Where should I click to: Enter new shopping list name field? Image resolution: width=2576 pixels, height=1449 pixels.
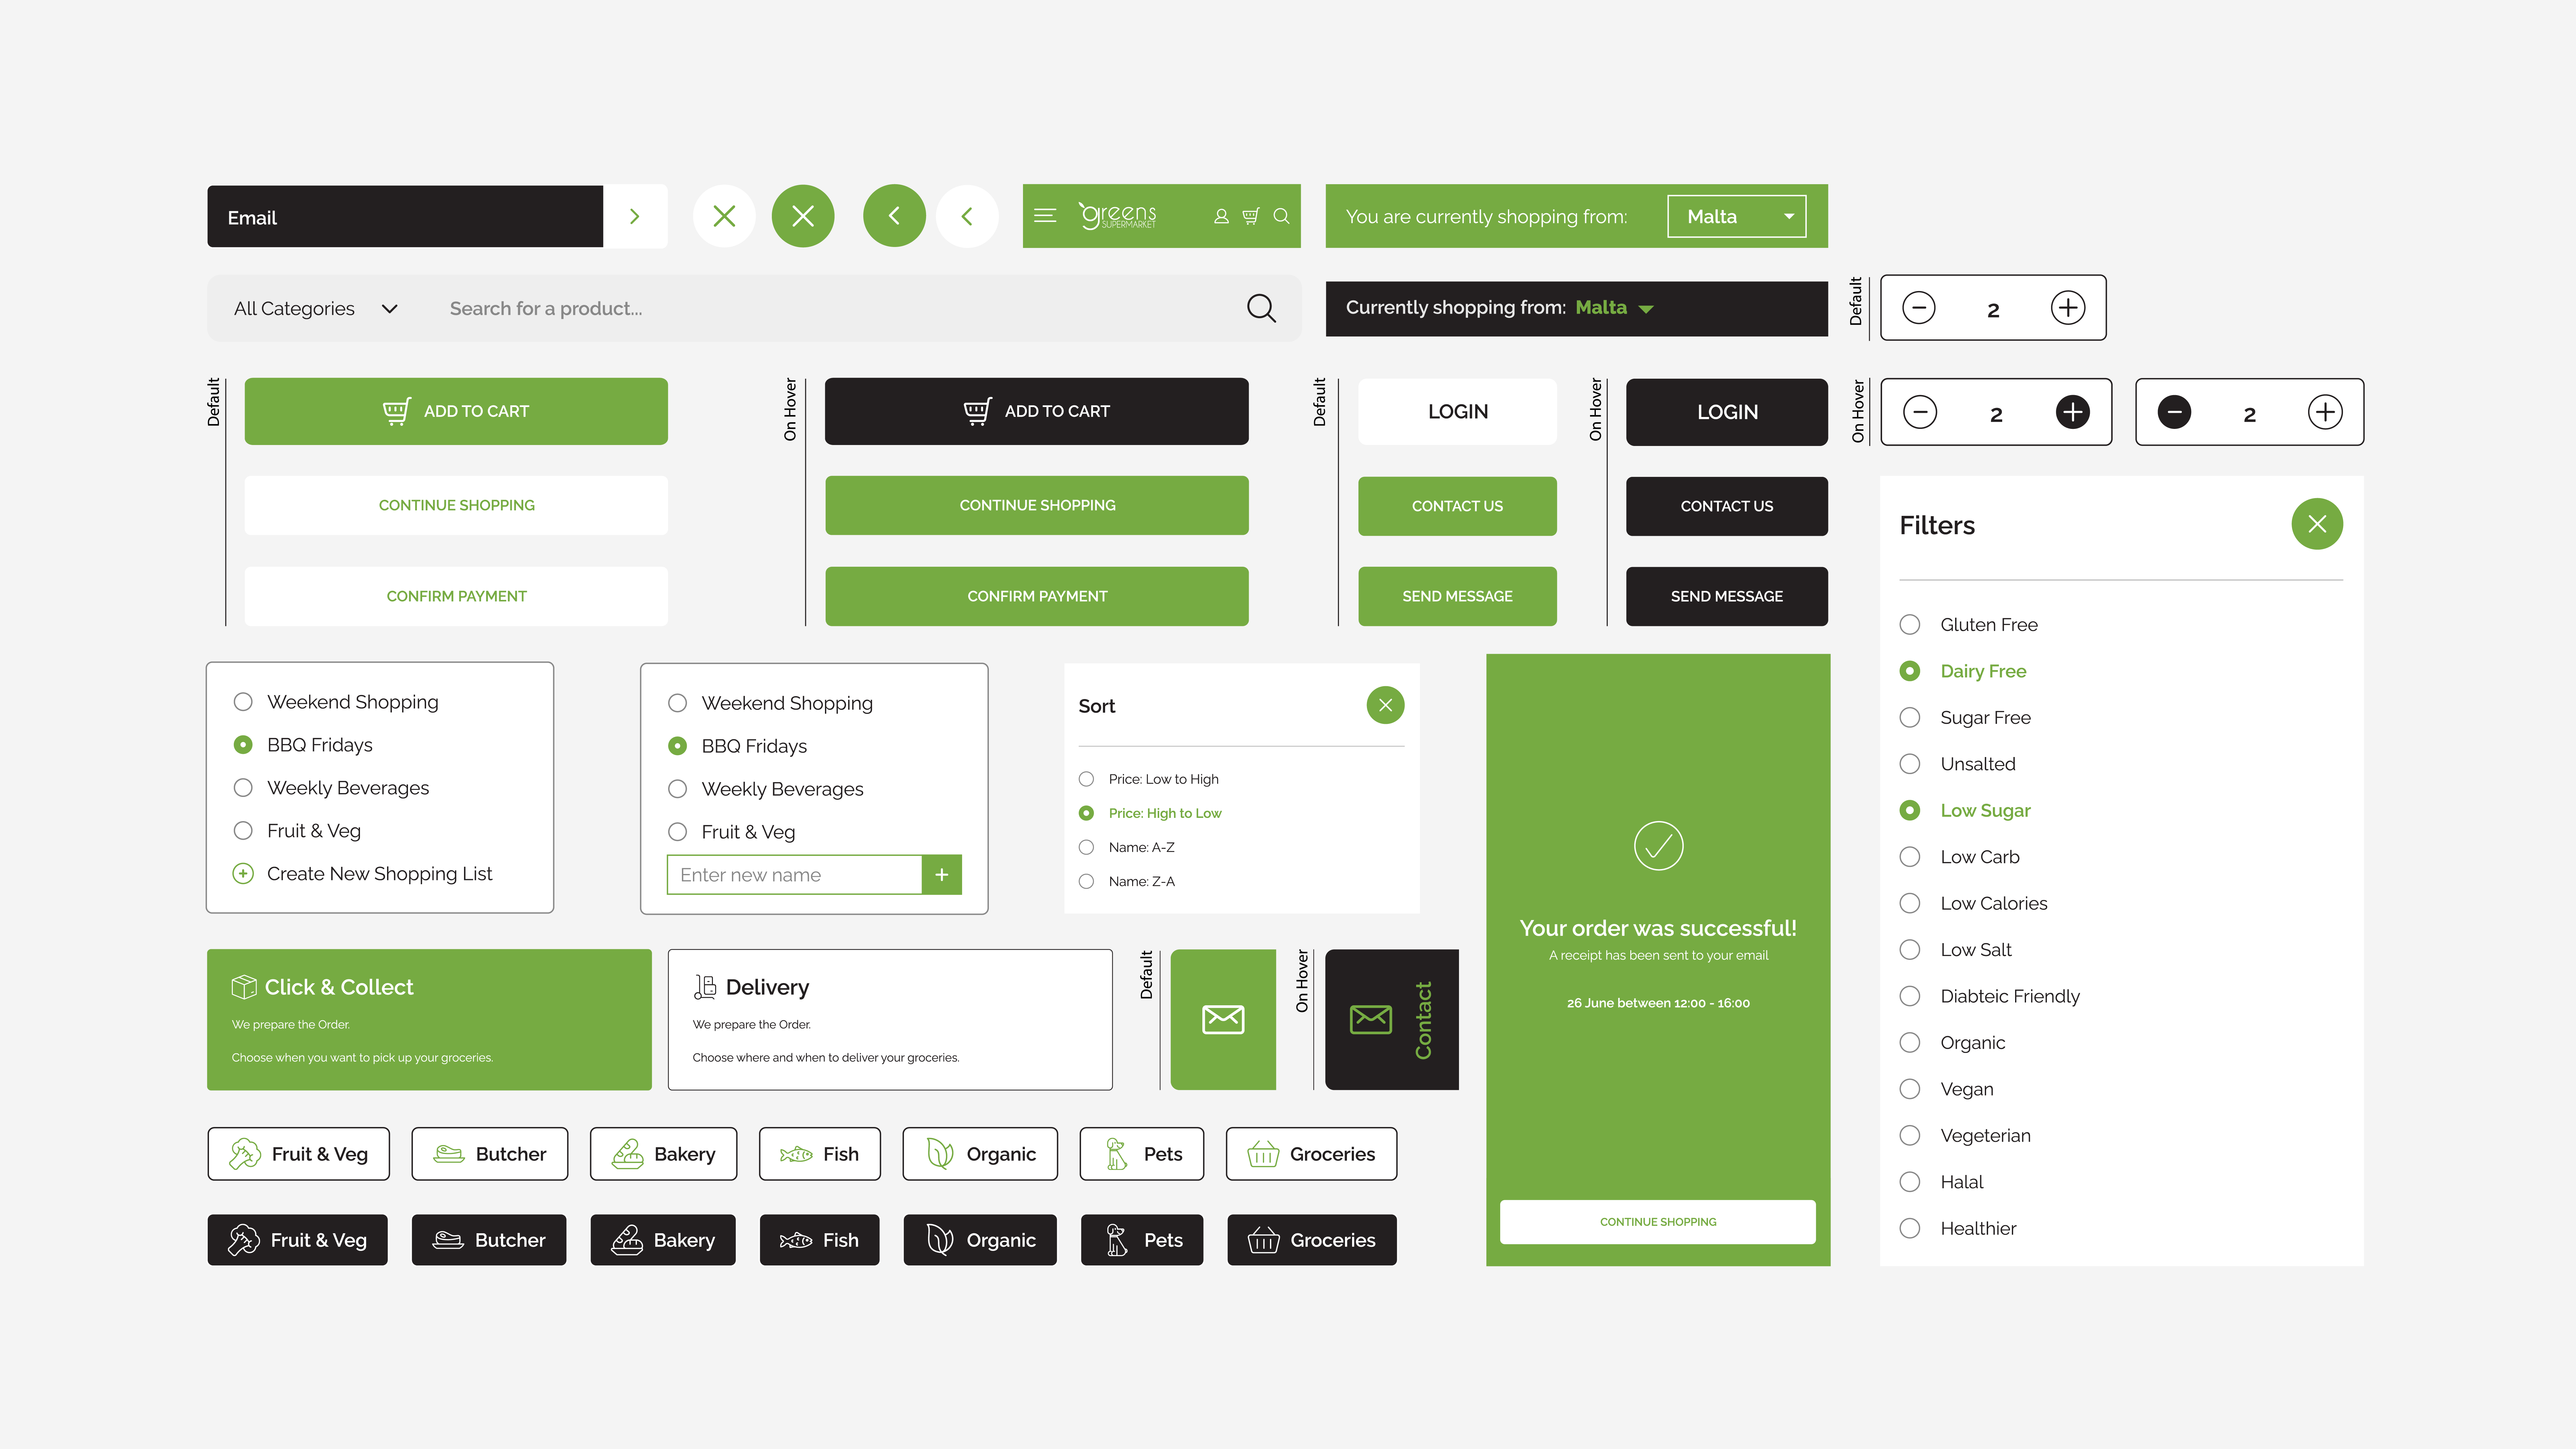pos(794,874)
